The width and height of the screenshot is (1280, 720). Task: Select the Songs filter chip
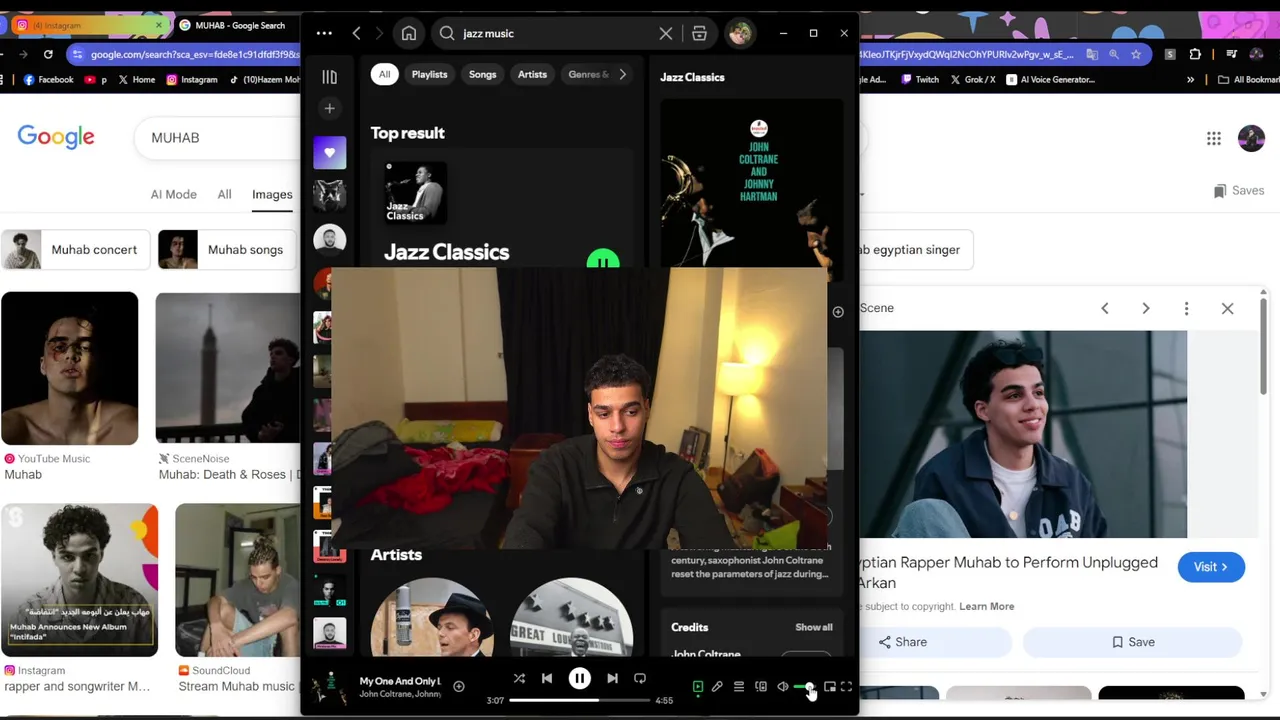tap(482, 74)
